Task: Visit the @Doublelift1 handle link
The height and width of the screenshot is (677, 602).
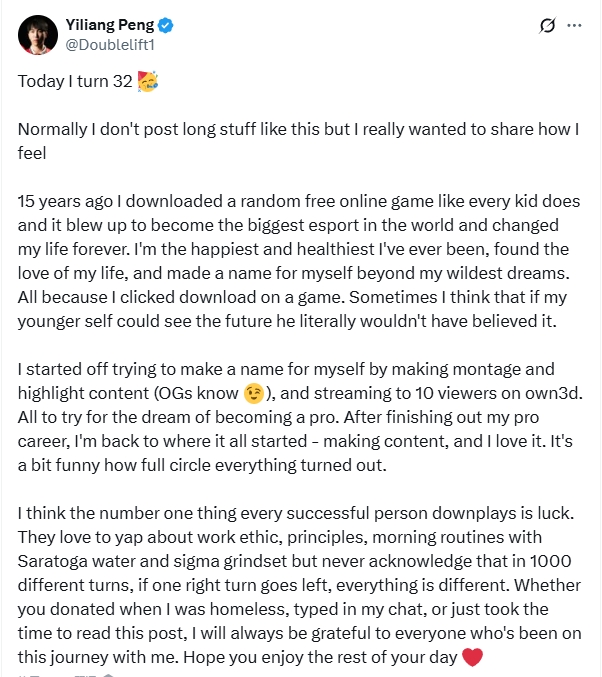Action: [110, 45]
